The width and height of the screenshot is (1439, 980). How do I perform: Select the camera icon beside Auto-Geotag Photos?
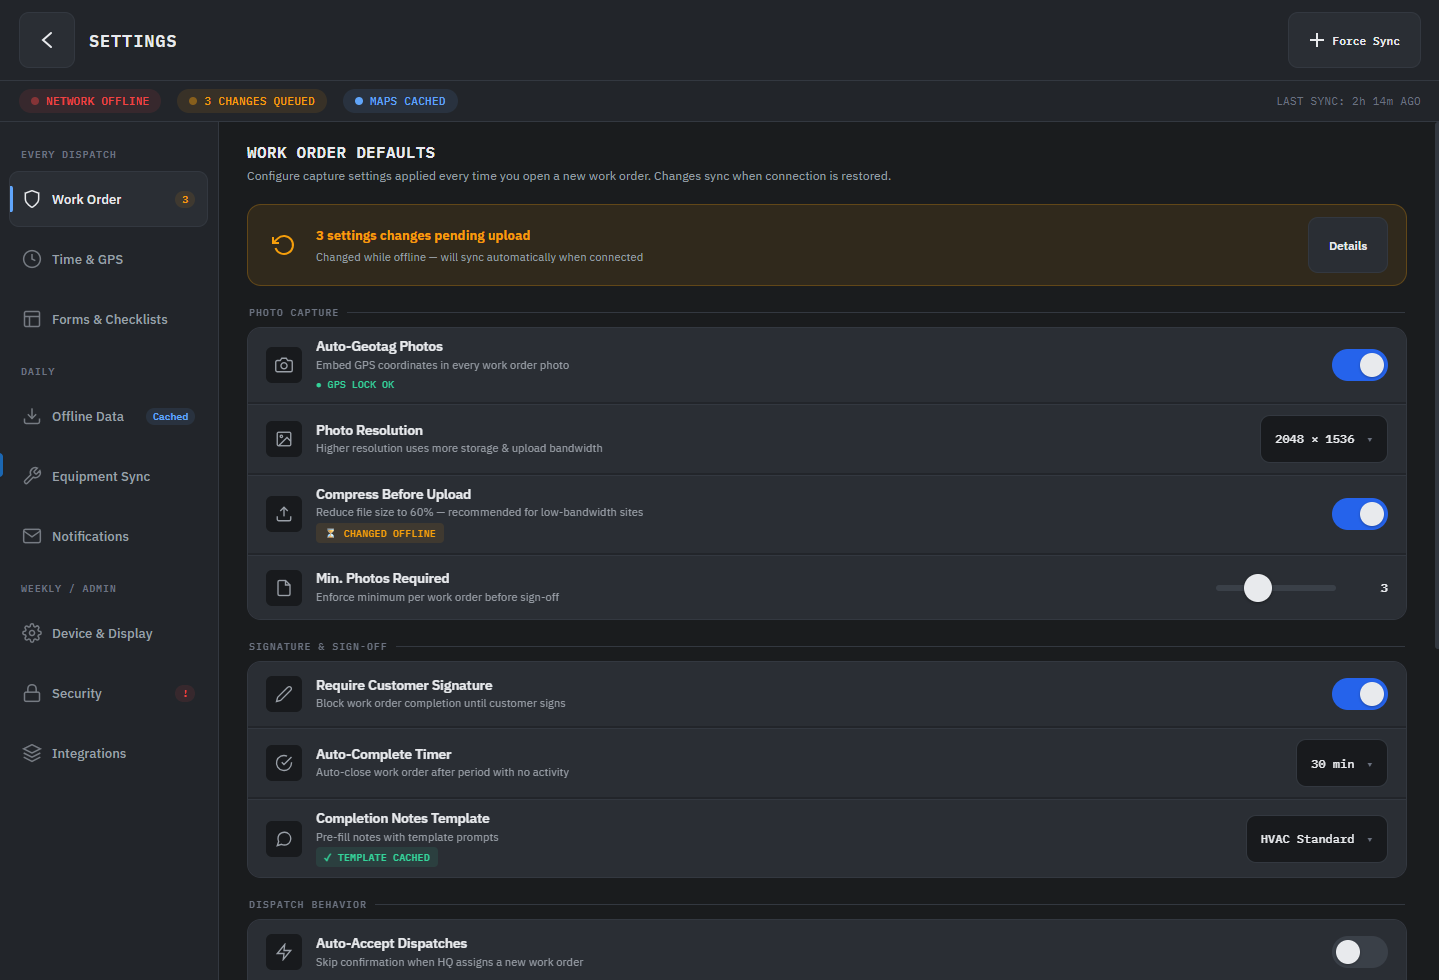[x=284, y=365]
